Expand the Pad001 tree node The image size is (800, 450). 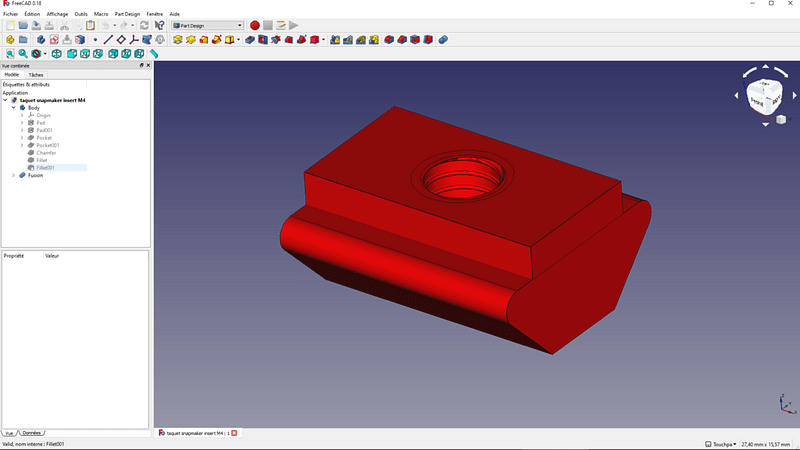coord(22,130)
